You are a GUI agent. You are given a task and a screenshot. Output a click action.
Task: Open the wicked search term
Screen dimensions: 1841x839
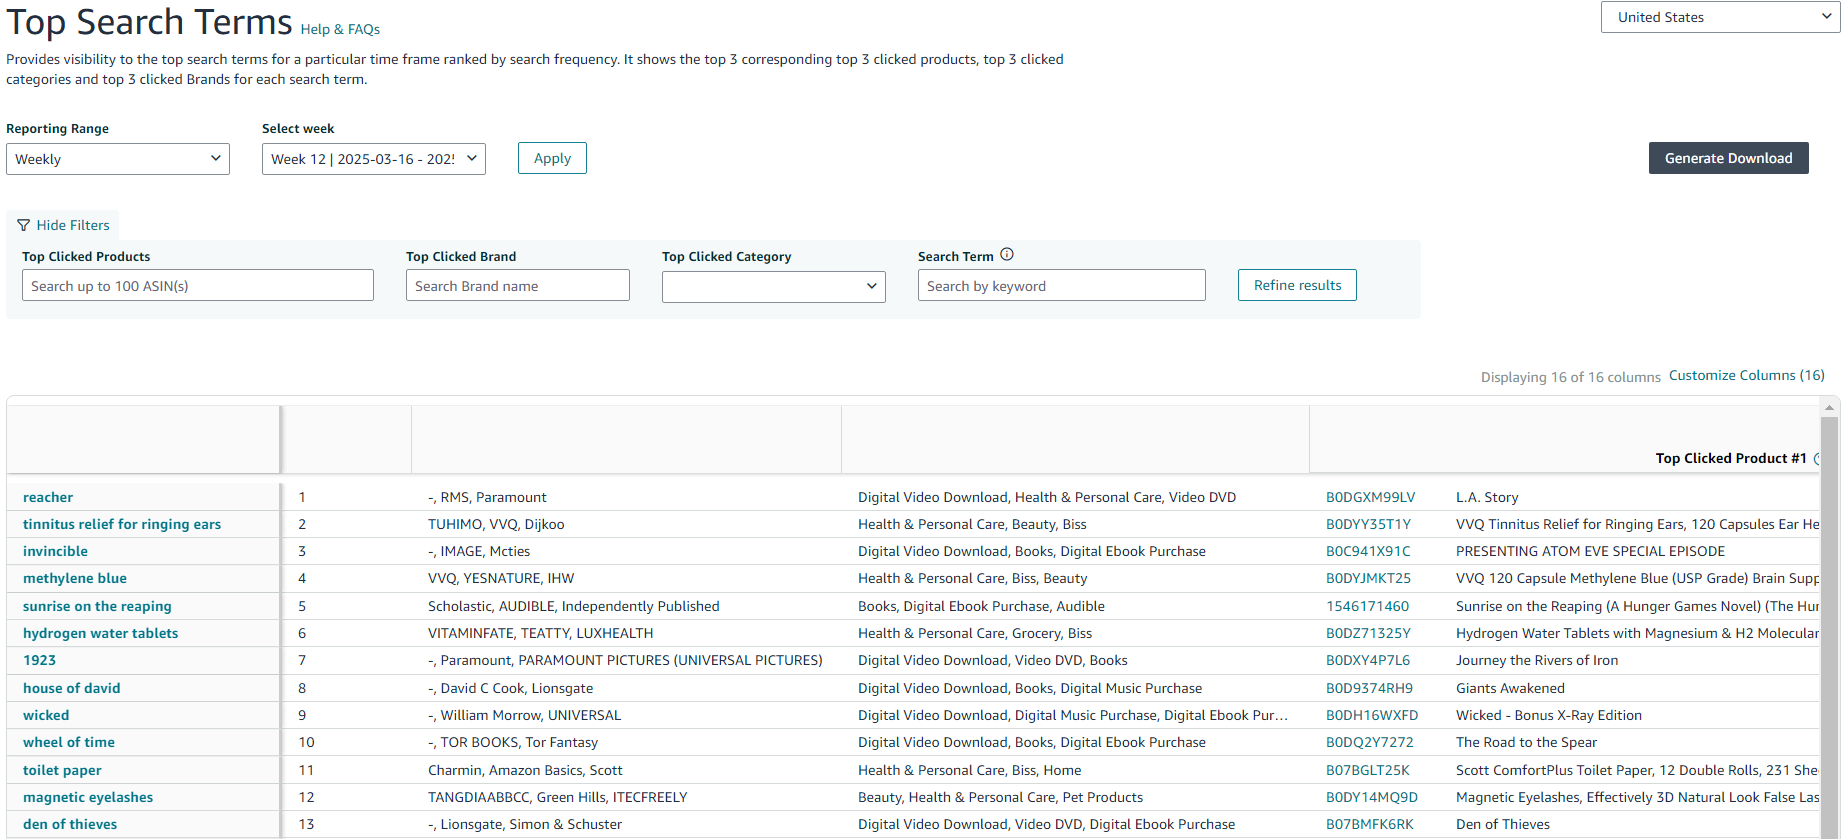pos(46,715)
